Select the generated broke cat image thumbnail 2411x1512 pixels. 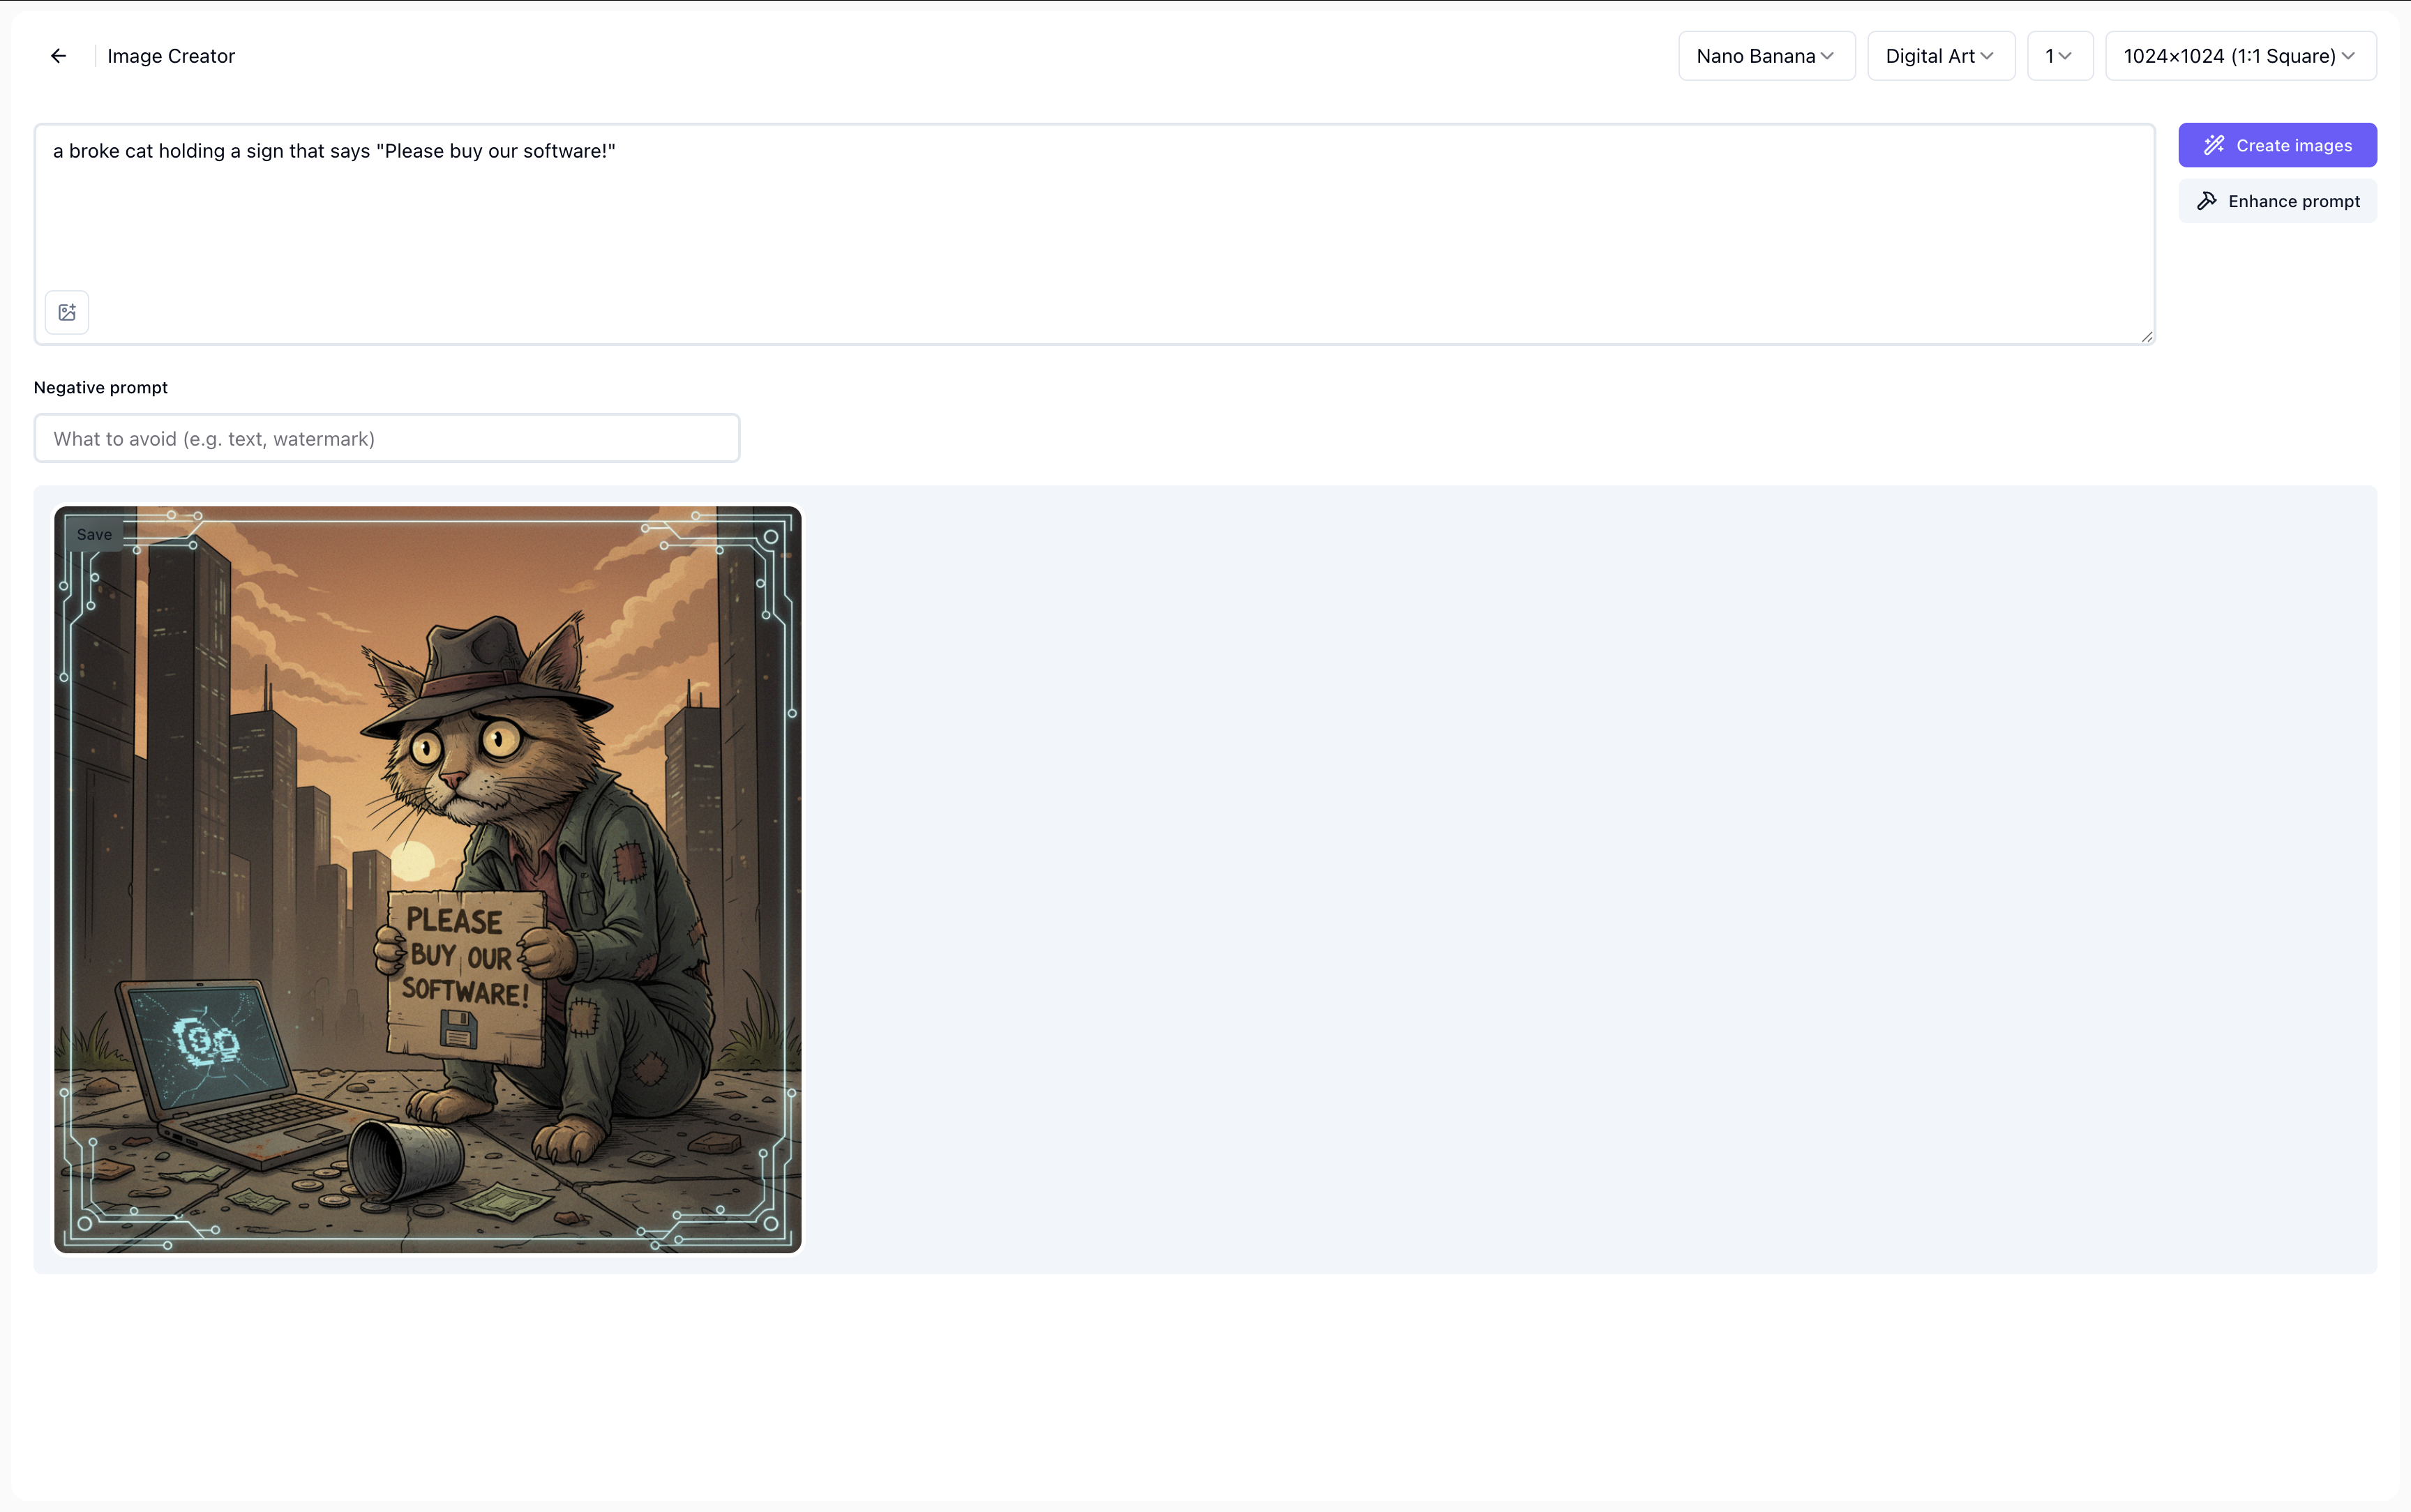[x=428, y=880]
